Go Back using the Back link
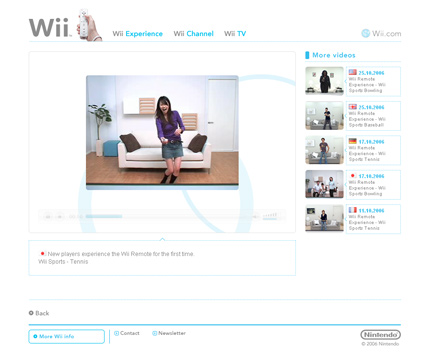Image resolution: width=430 pixels, height=360 pixels. (x=39, y=313)
